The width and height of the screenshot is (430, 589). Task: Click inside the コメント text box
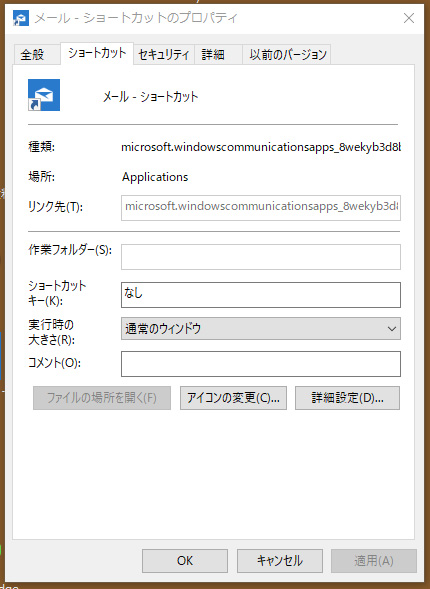261,364
